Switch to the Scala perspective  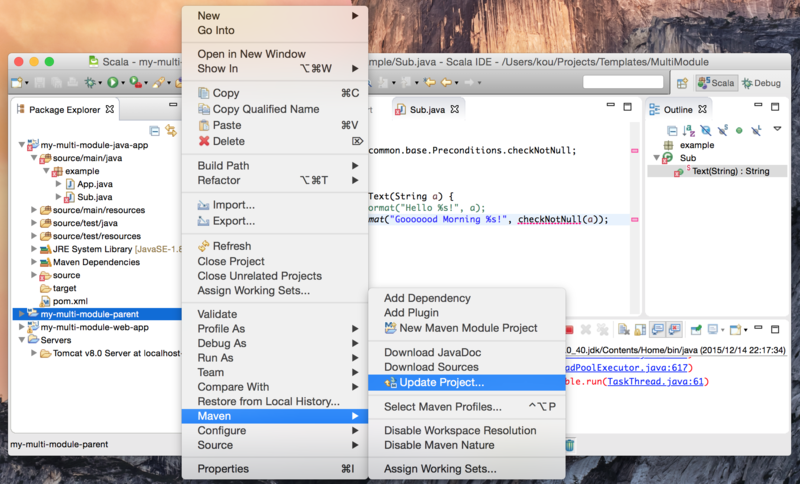[x=716, y=83]
